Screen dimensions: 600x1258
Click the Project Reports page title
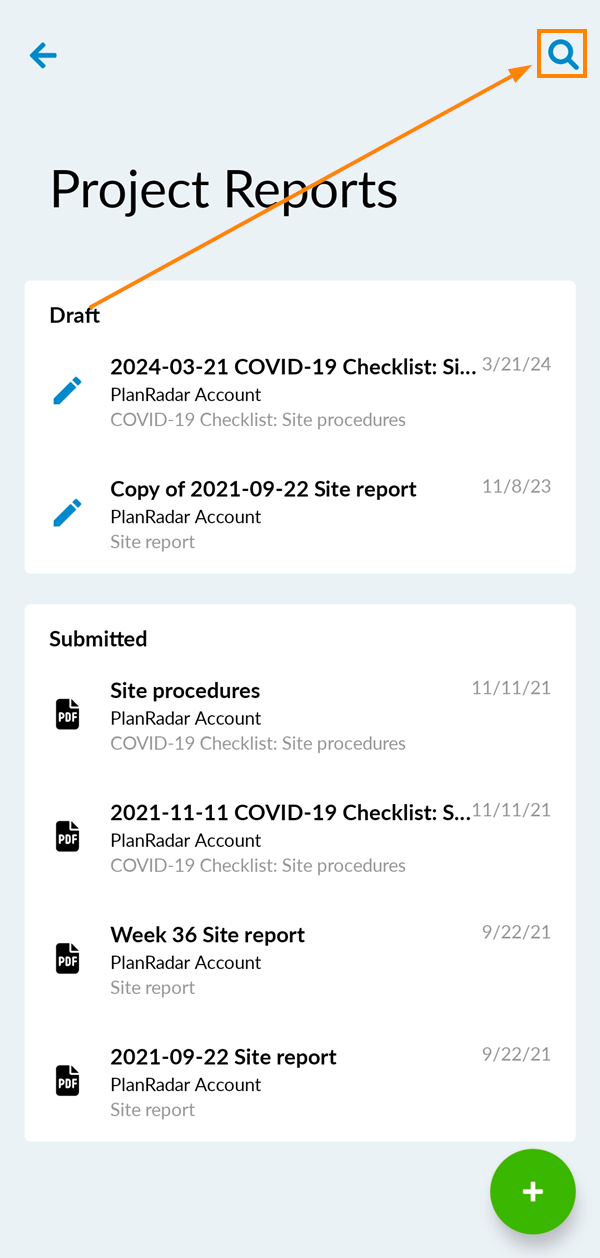pyautogui.click(x=224, y=189)
